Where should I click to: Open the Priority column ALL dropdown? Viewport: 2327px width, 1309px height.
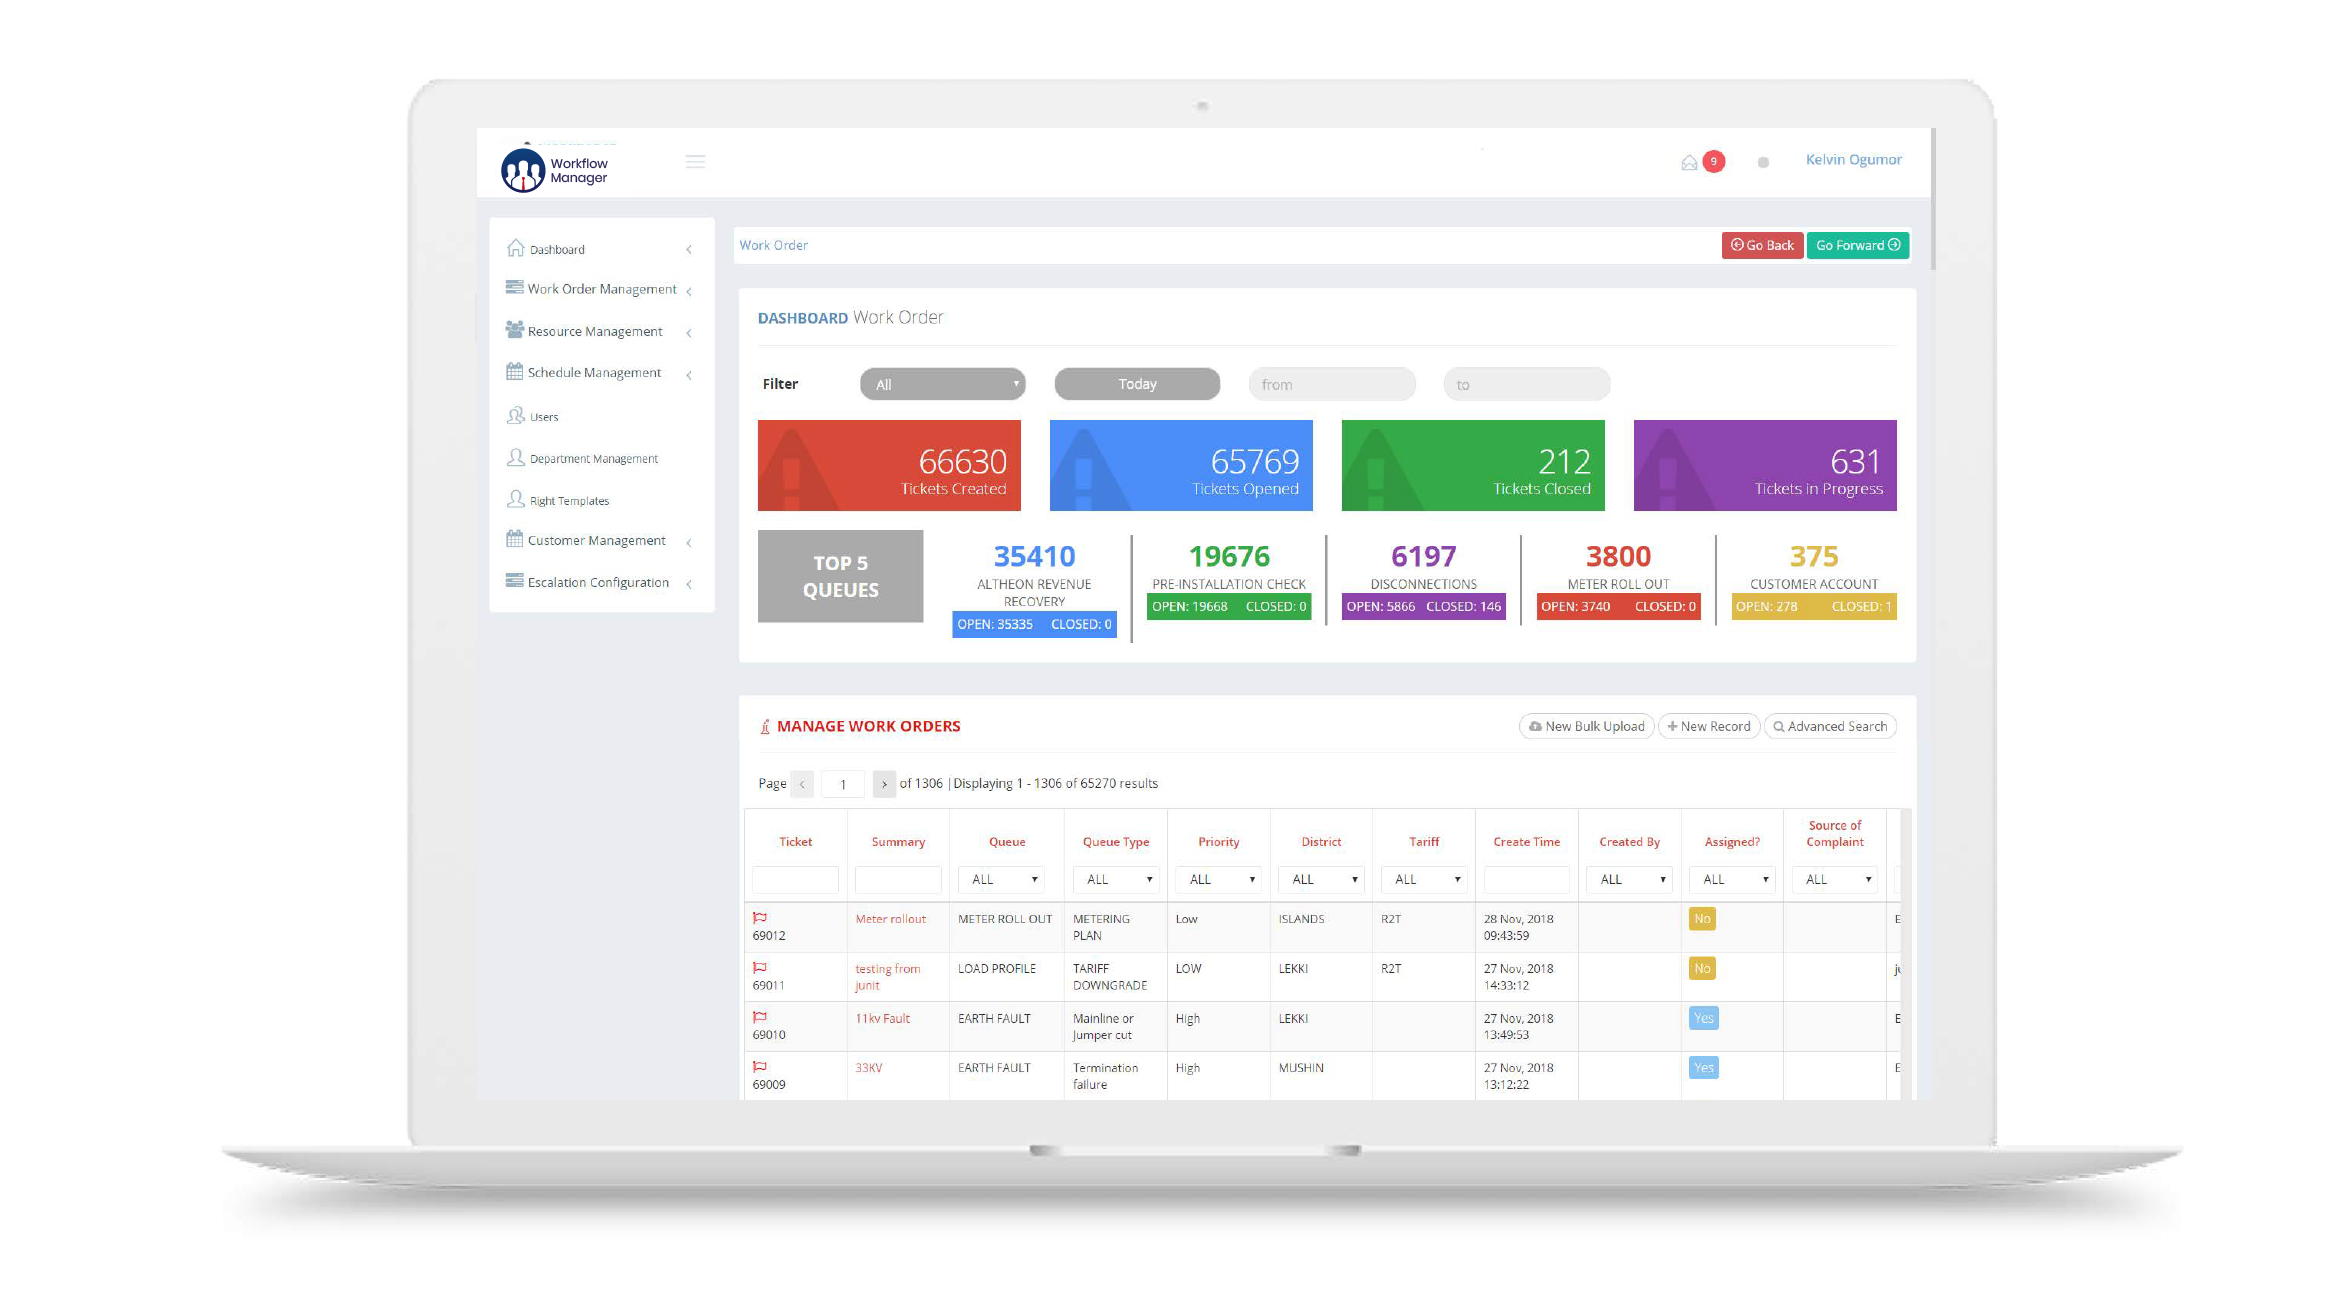click(1217, 879)
